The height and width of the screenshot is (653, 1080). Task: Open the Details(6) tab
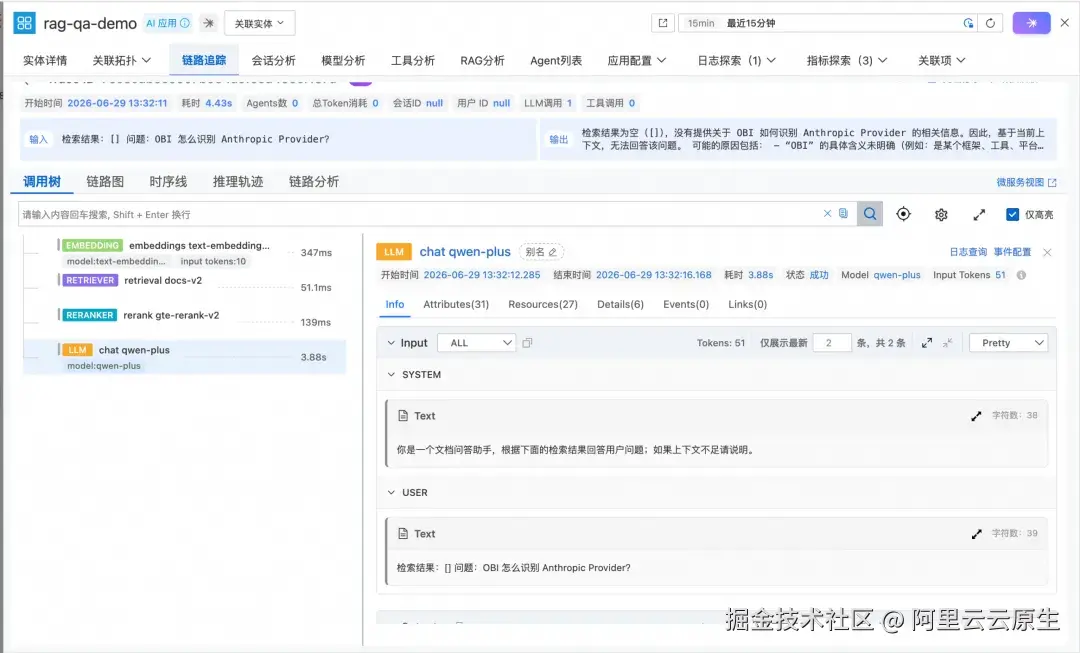click(x=620, y=304)
